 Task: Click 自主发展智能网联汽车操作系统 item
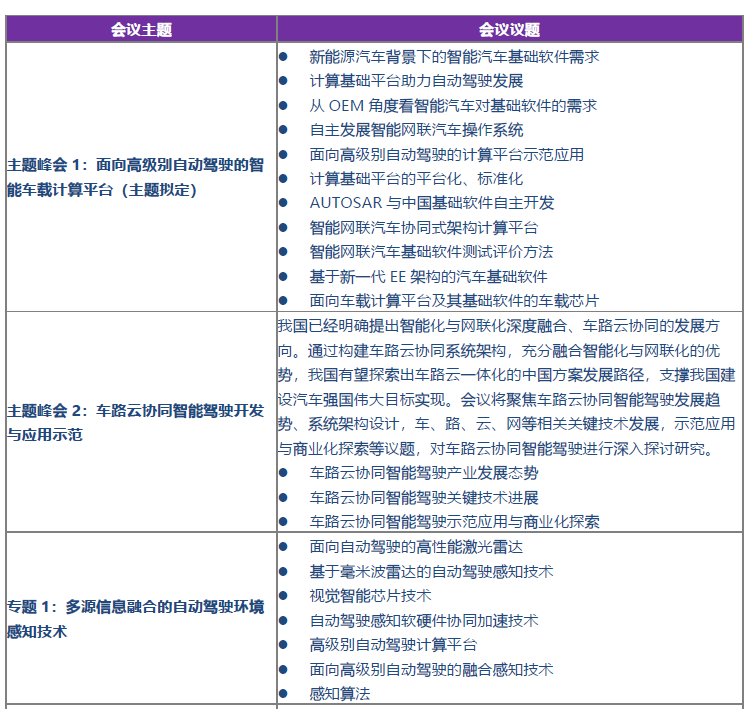point(416,130)
